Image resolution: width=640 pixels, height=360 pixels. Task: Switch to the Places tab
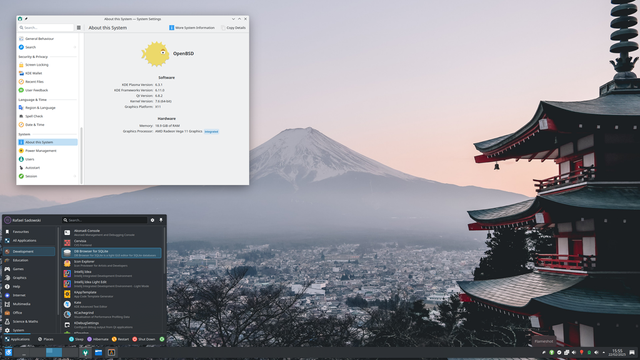[x=46, y=339]
